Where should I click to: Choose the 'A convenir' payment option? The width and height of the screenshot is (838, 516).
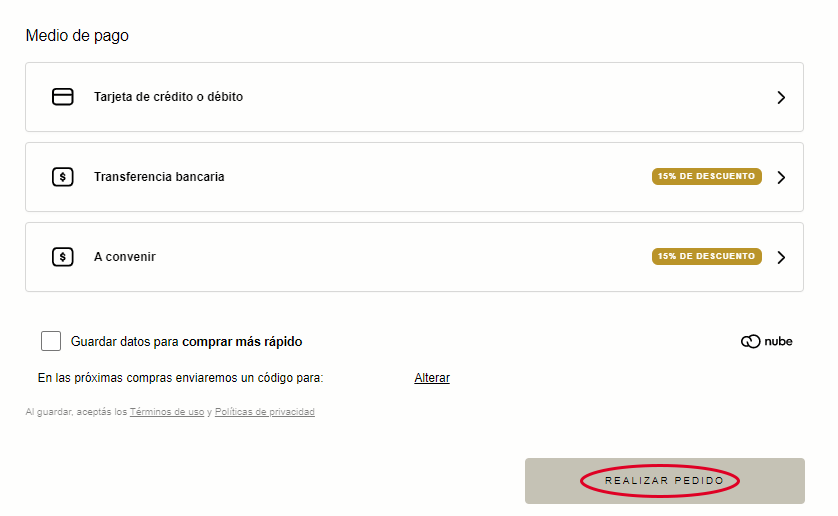click(x=125, y=257)
